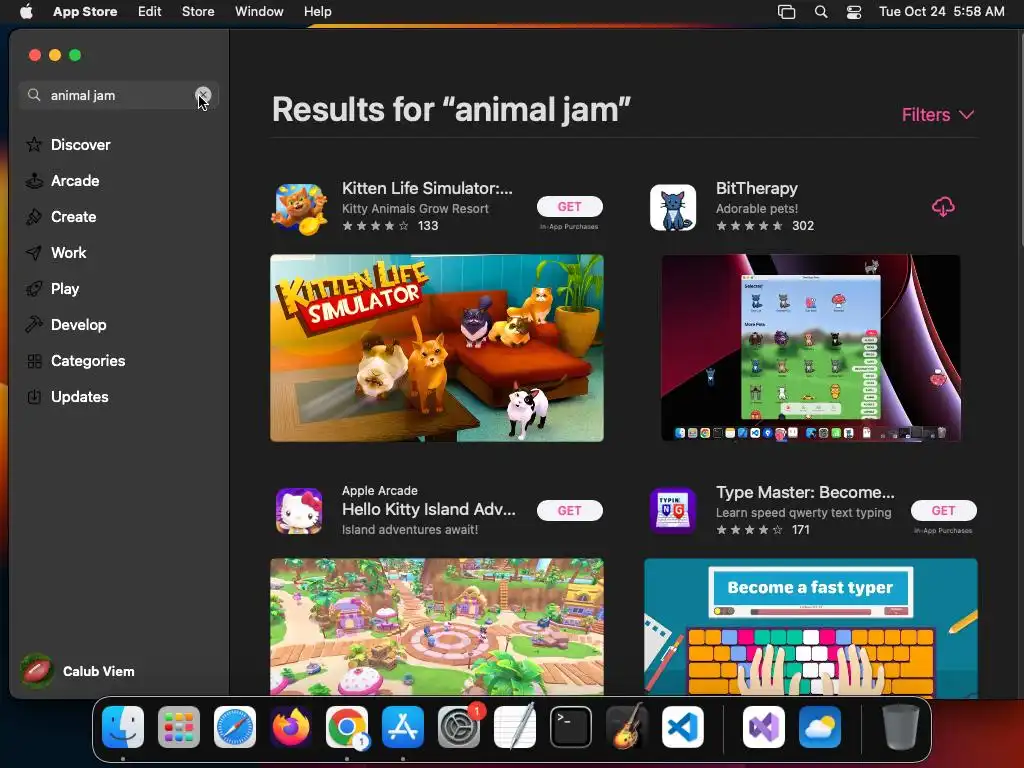Screen dimensions: 1024x768
Task: Open Kitten Life Simulator app icon
Action: click(299, 208)
